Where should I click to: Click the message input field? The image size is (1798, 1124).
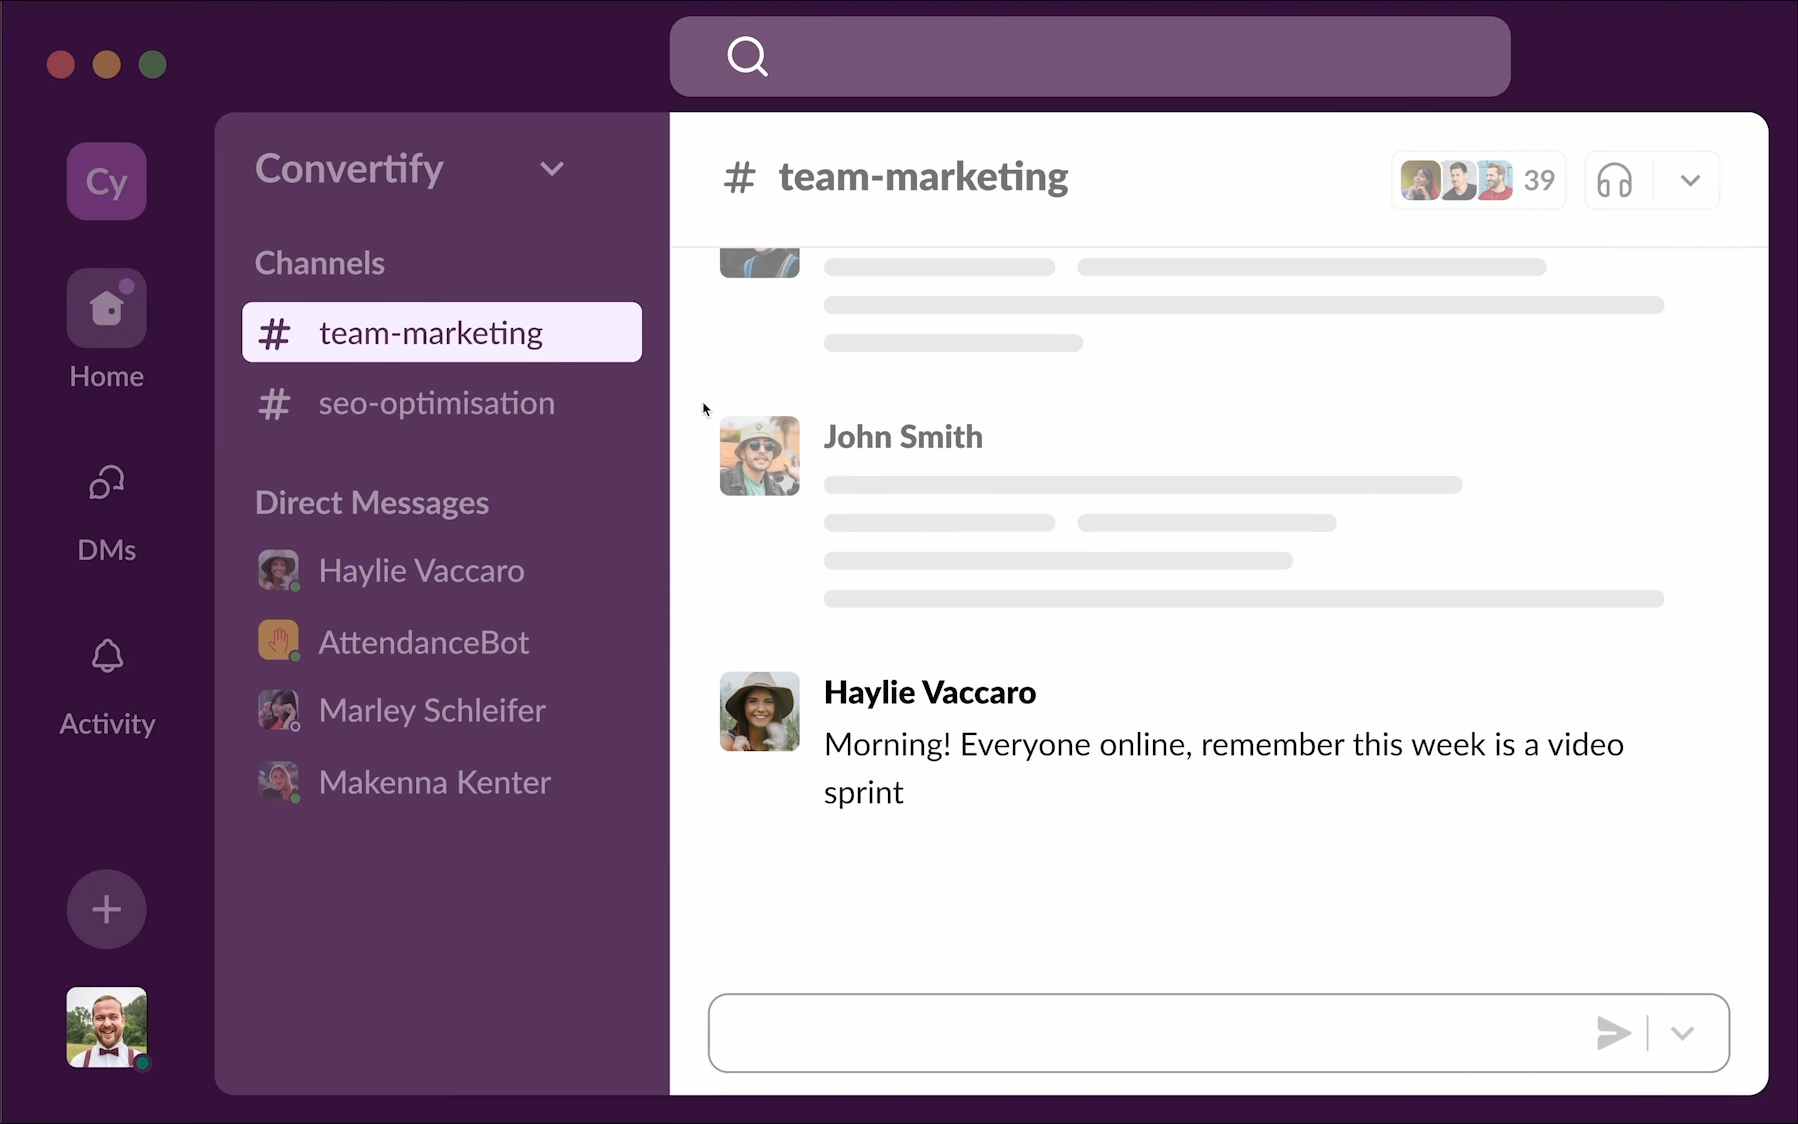pos(1150,1033)
